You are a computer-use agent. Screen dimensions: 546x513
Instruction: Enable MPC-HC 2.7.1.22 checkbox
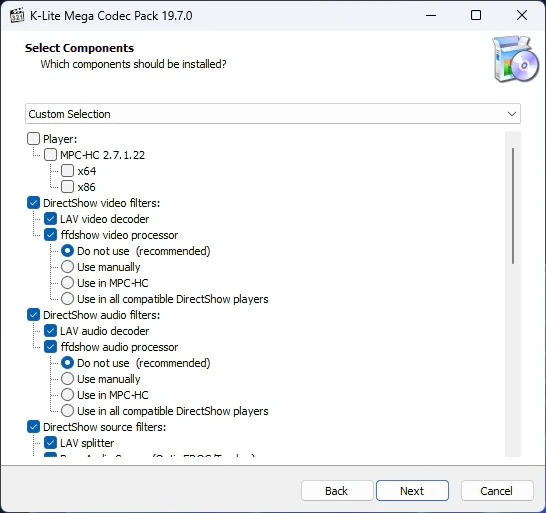click(x=50, y=155)
